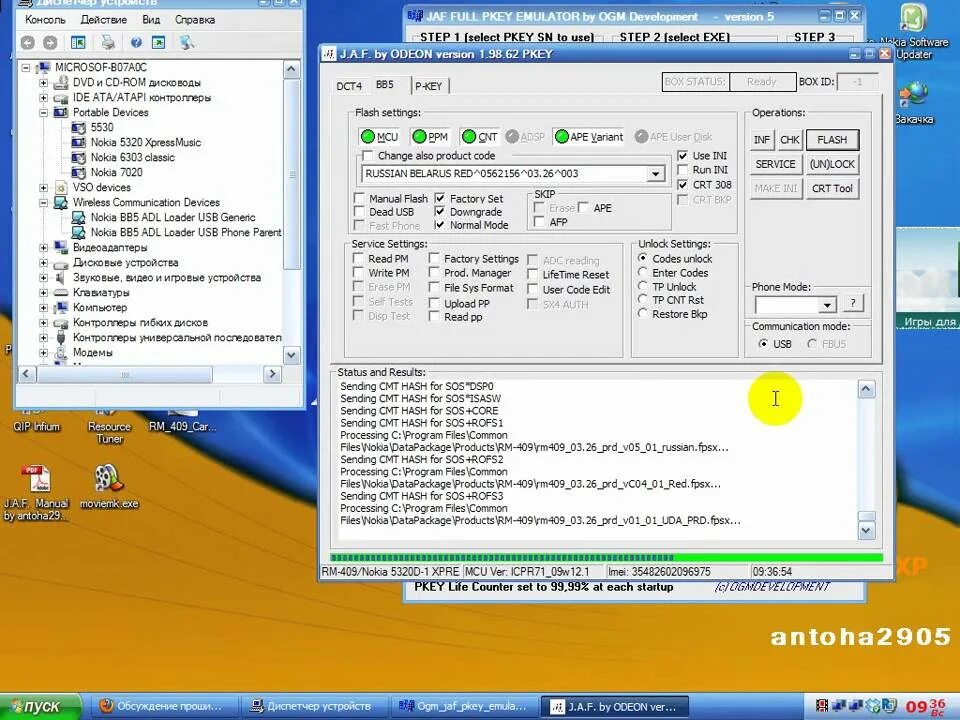Select Nokia BB5 ADL Loader USB Phone Parent
This screenshot has width=960, height=720.
click(x=186, y=233)
